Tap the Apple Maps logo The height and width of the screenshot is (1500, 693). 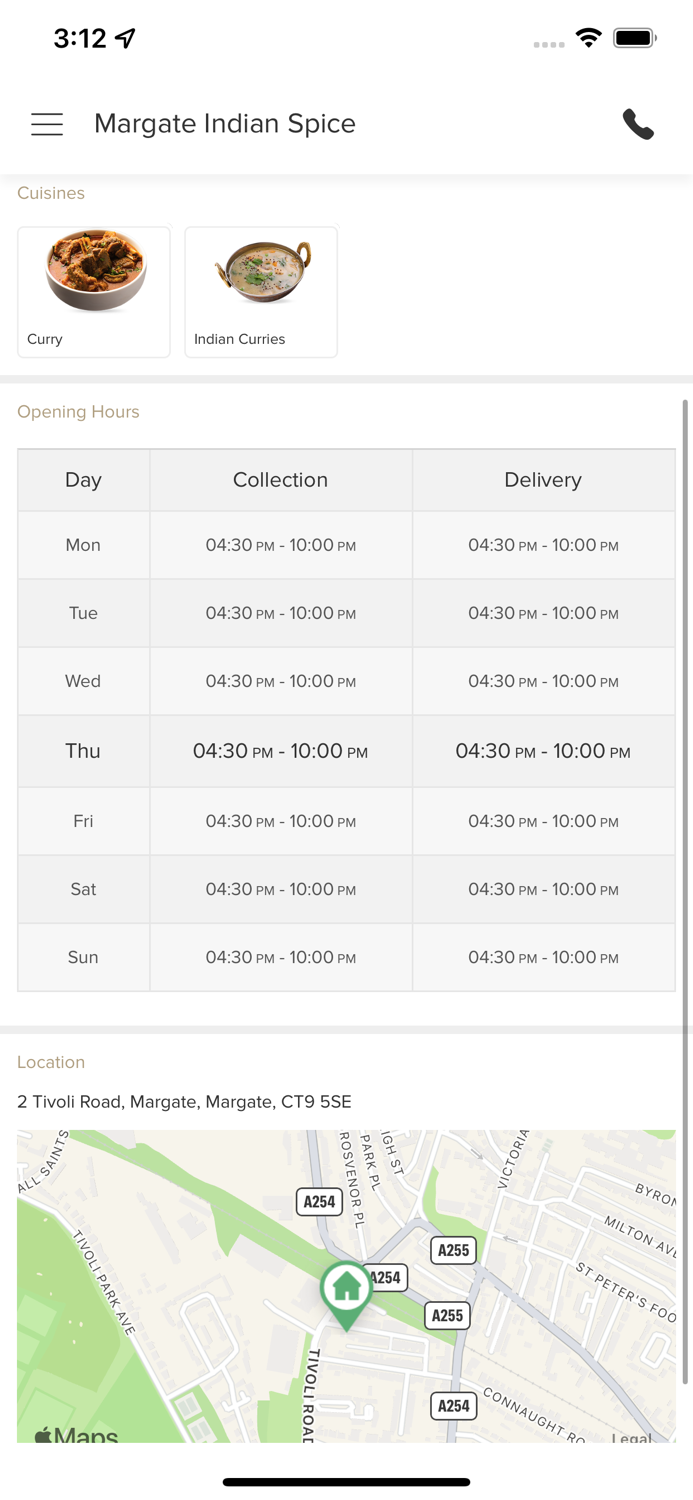pyautogui.click(x=77, y=1435)
